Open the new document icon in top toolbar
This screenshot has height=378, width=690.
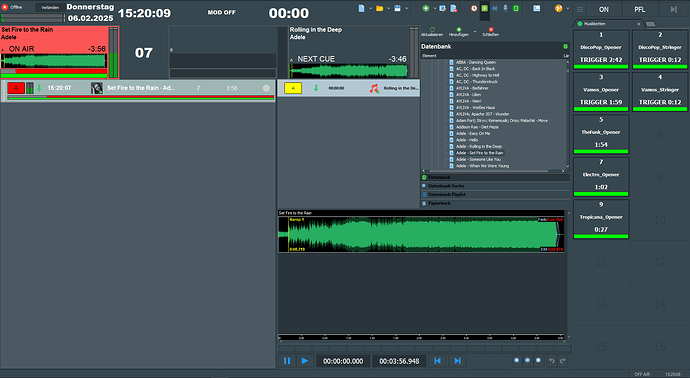(361, 8)
